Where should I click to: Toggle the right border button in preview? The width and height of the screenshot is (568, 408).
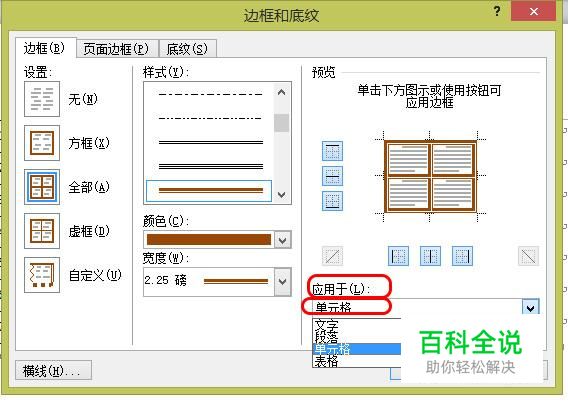[462, 256]
